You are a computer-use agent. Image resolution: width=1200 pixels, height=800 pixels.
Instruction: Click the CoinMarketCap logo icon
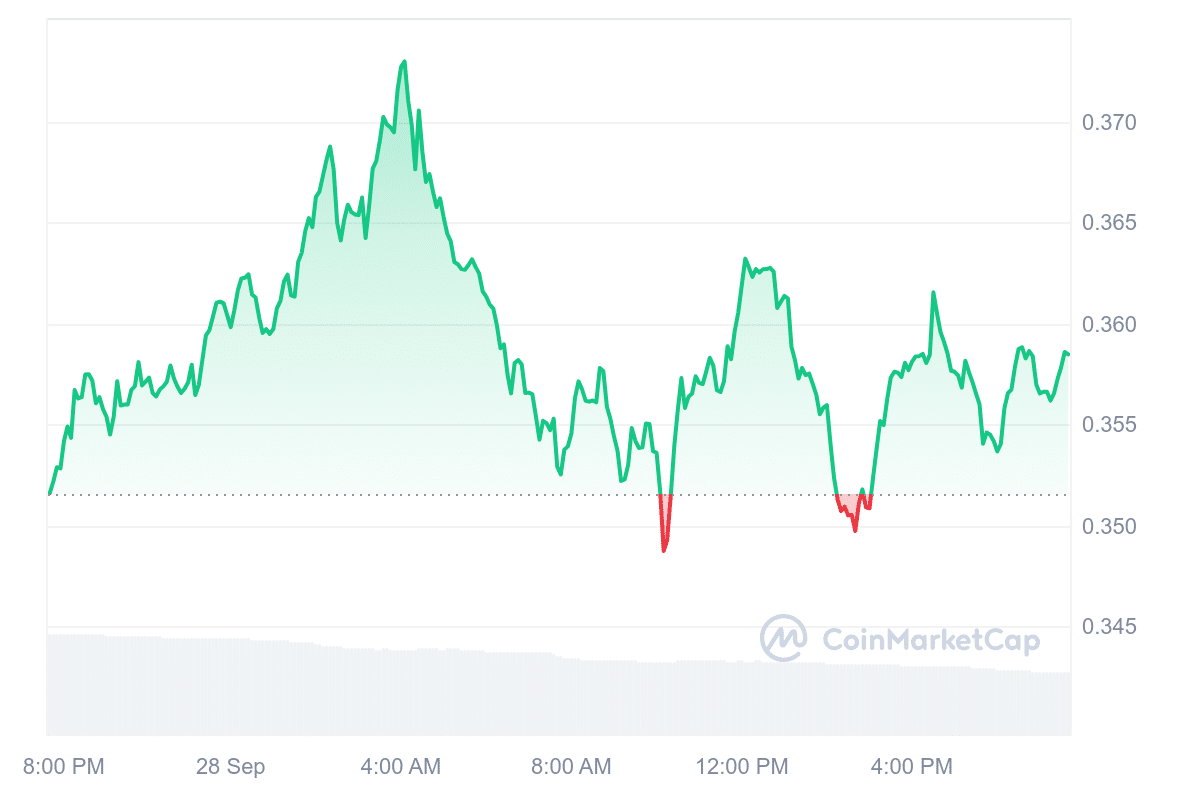[784, 638]
